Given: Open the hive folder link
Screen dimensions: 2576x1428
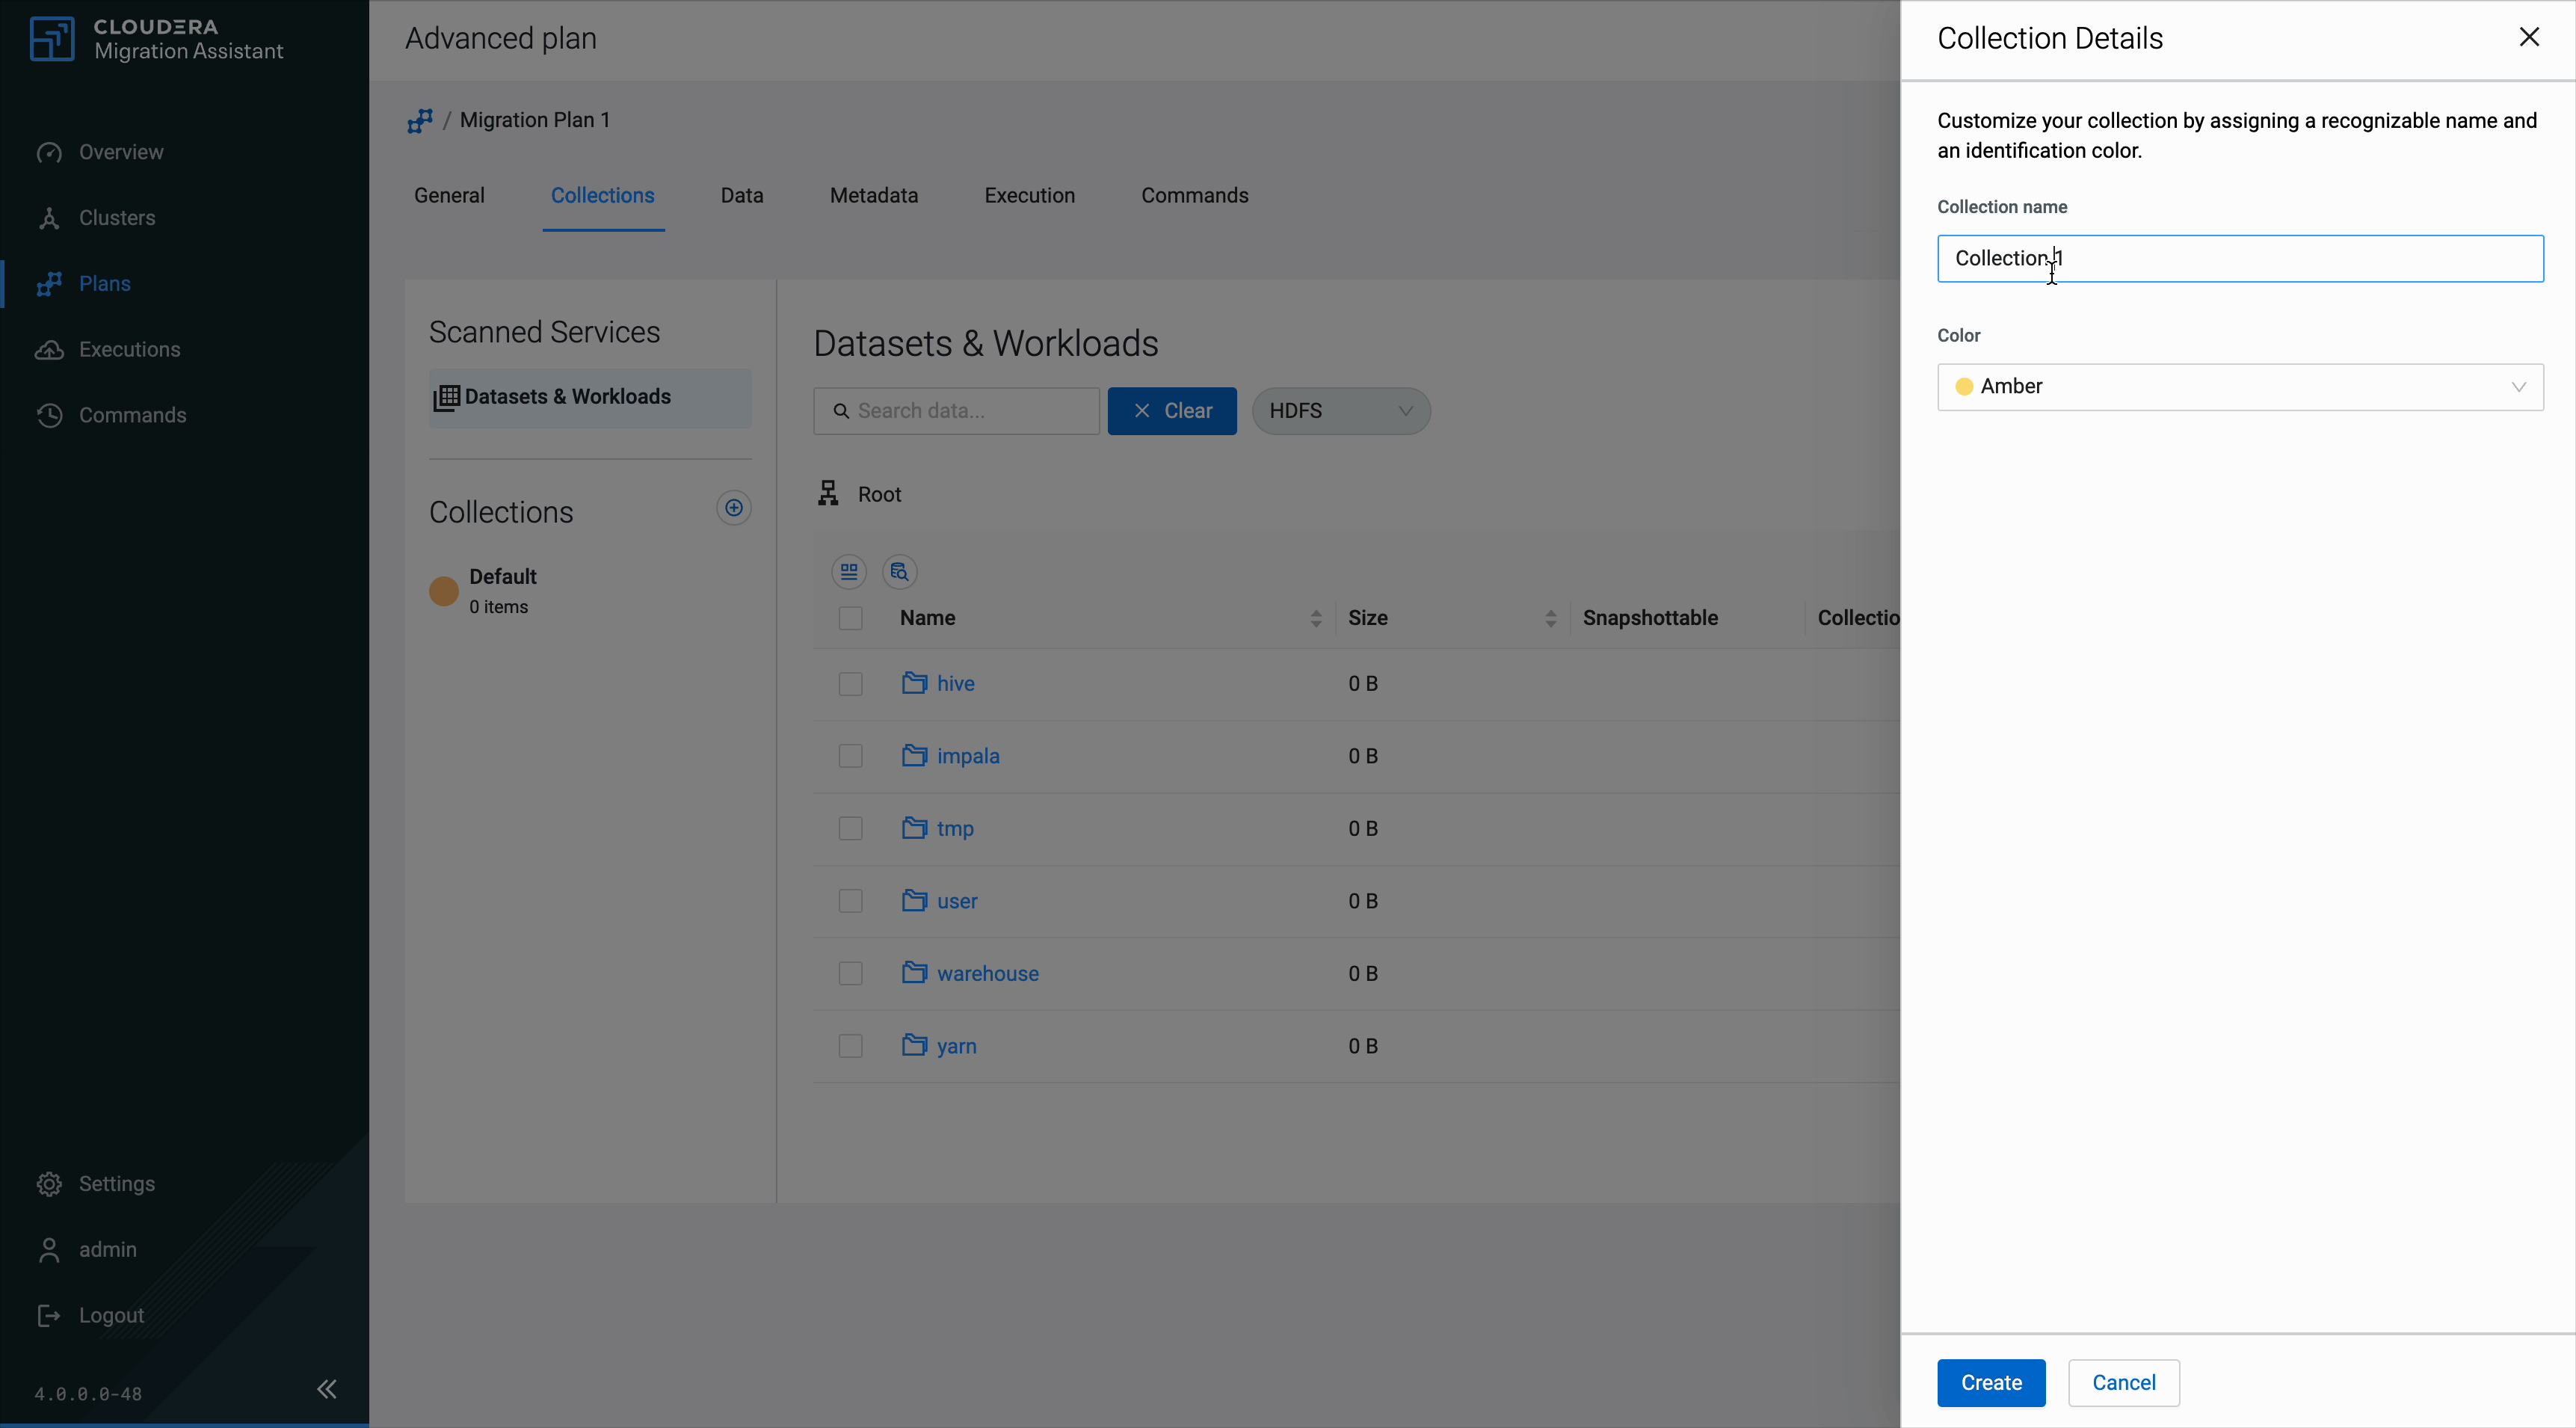Looking at the screenshot, I should point(956,684).
